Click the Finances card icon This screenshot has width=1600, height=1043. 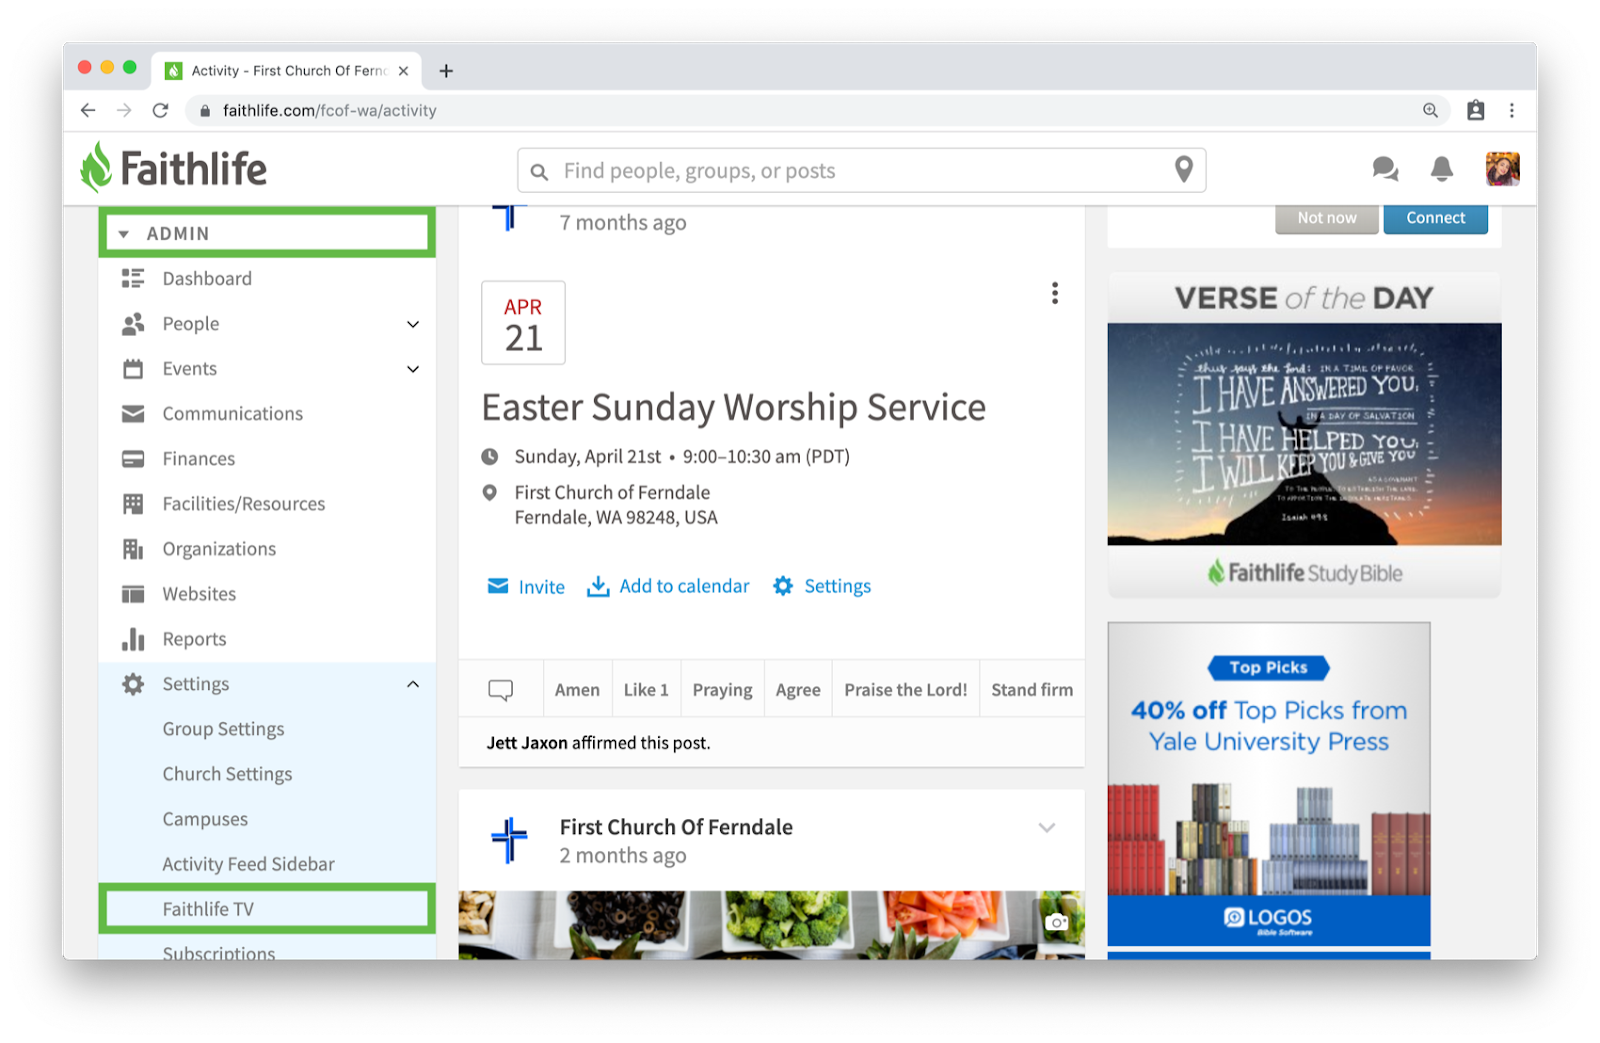click(x=133, y=459)
